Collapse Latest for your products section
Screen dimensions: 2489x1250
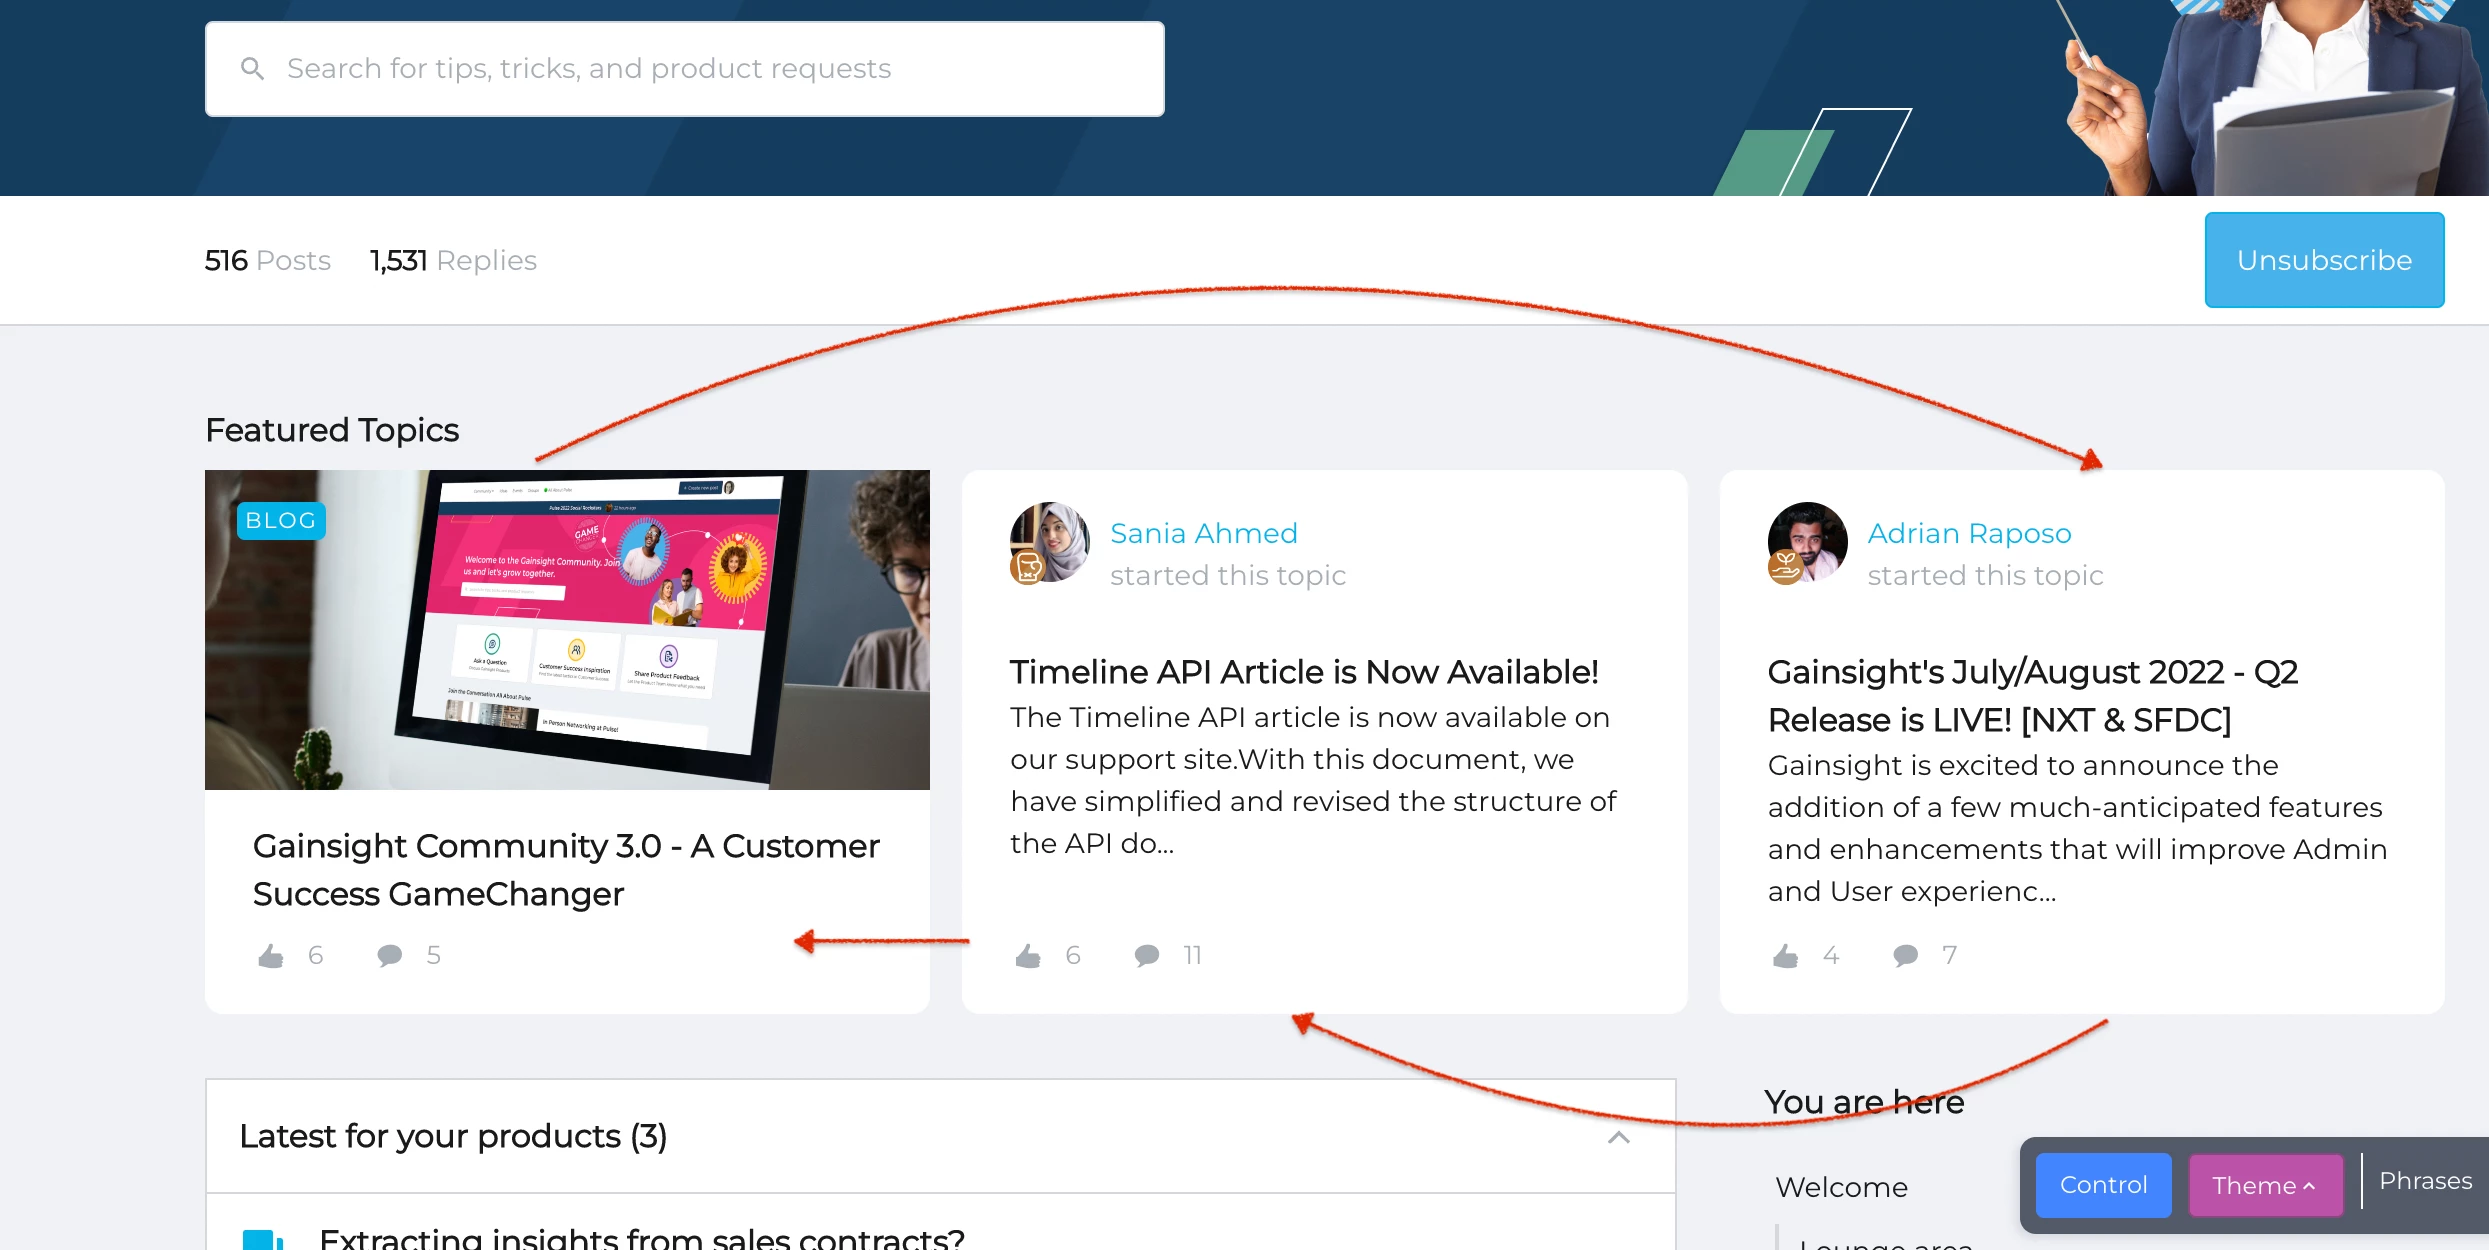point(1619,1137)
